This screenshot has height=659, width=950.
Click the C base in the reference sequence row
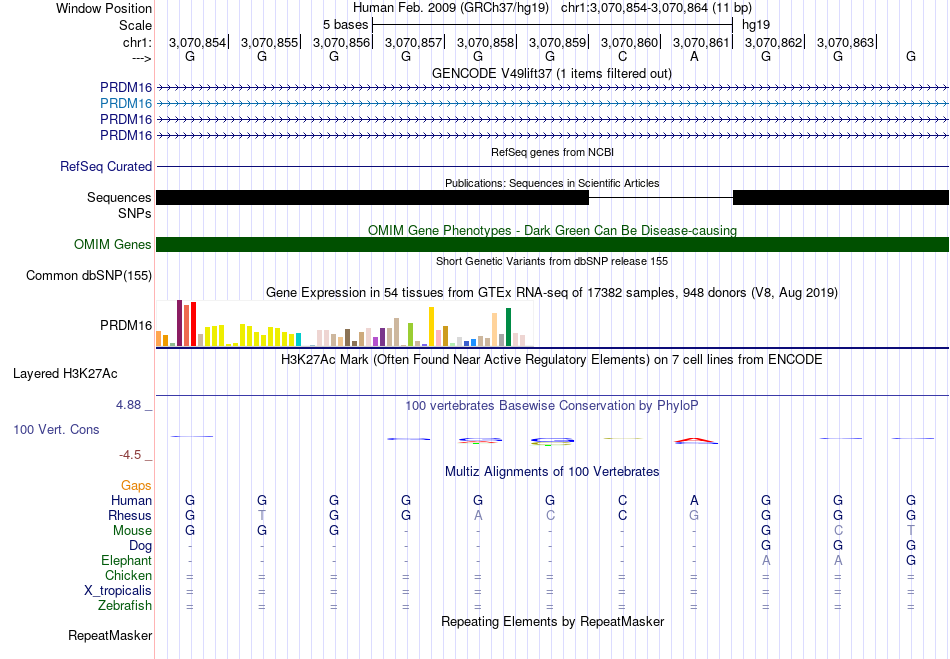tap(622, 56)
